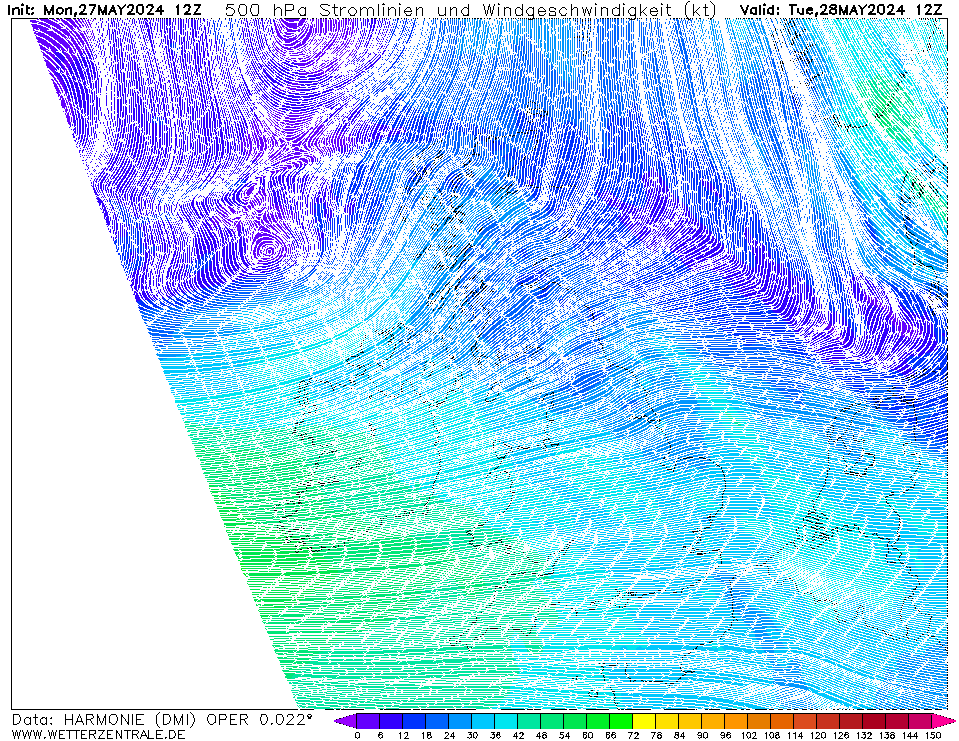Click the '150' legend value label

[933, 735]
